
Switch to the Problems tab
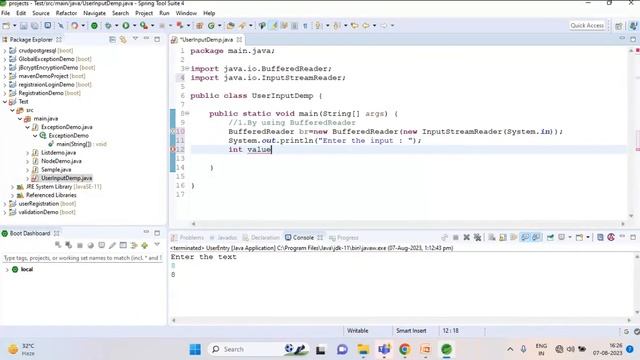(188, 238)
